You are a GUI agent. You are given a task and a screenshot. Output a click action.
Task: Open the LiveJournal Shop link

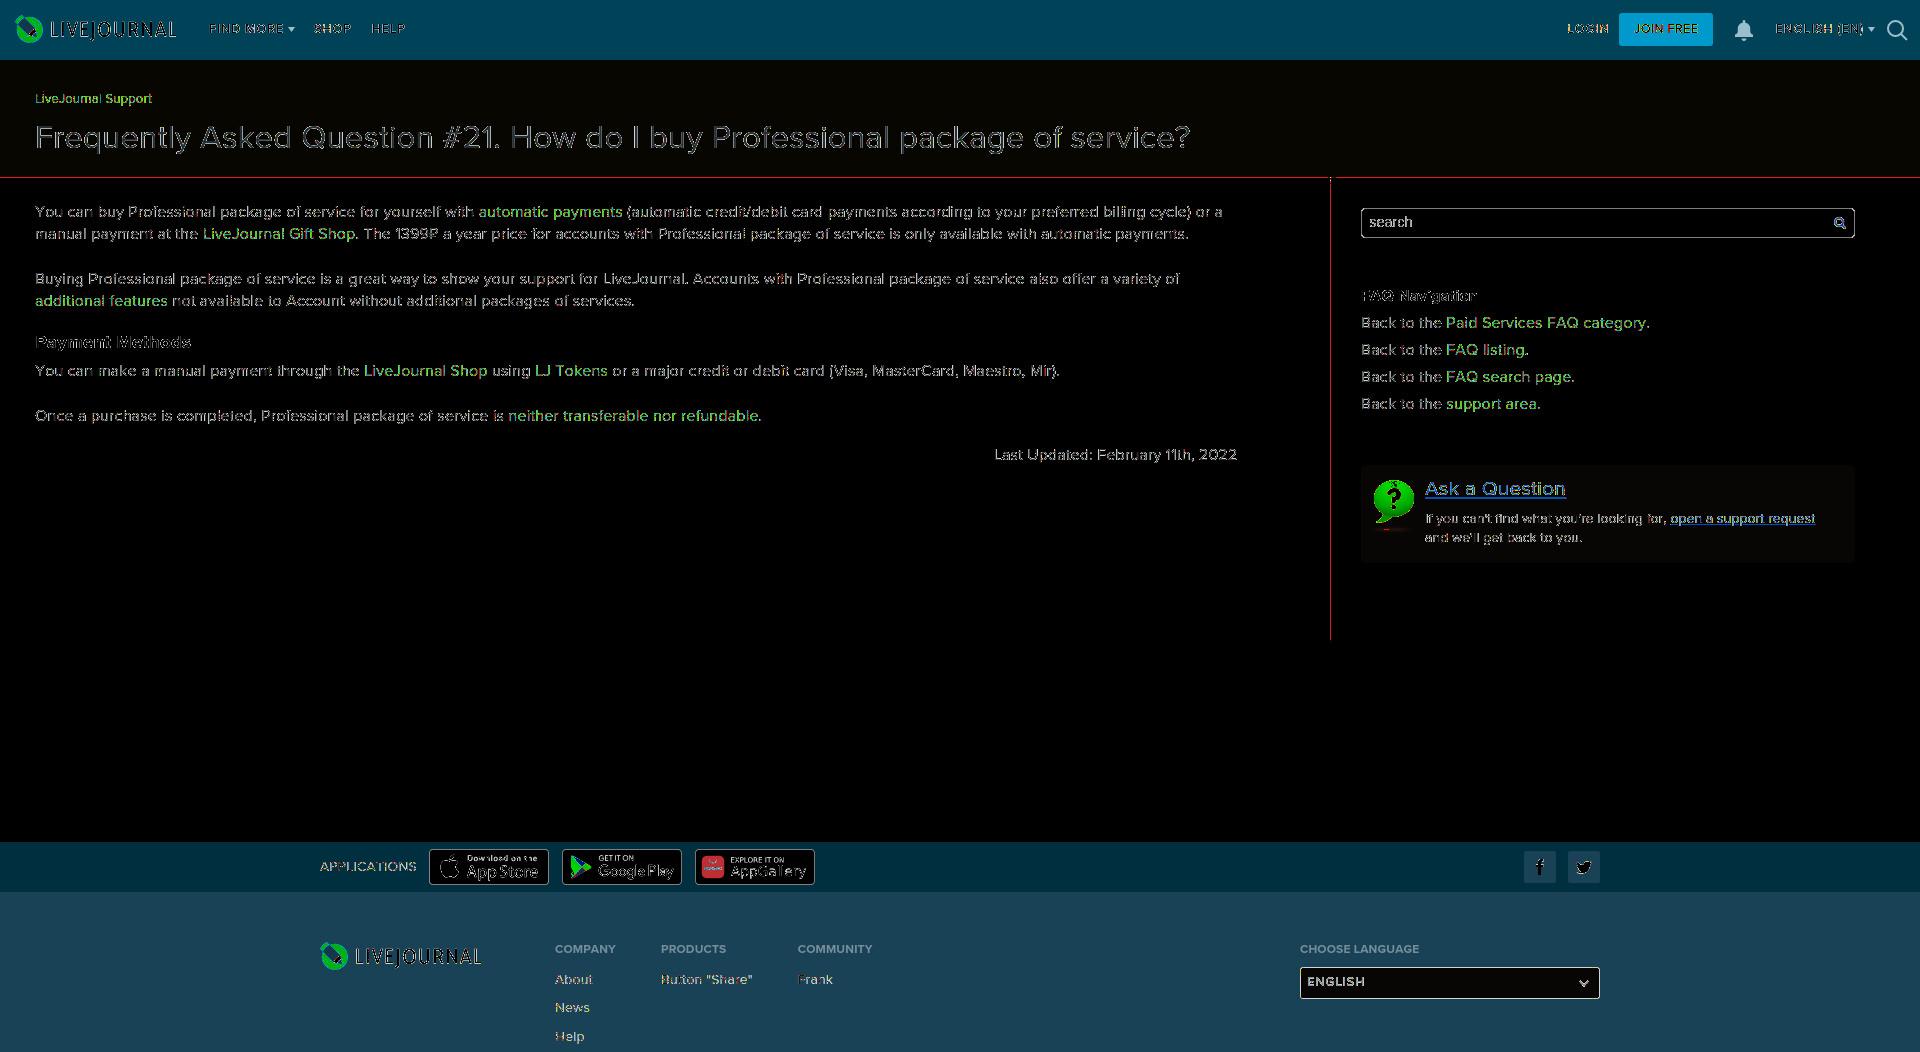tap(425, 371)
